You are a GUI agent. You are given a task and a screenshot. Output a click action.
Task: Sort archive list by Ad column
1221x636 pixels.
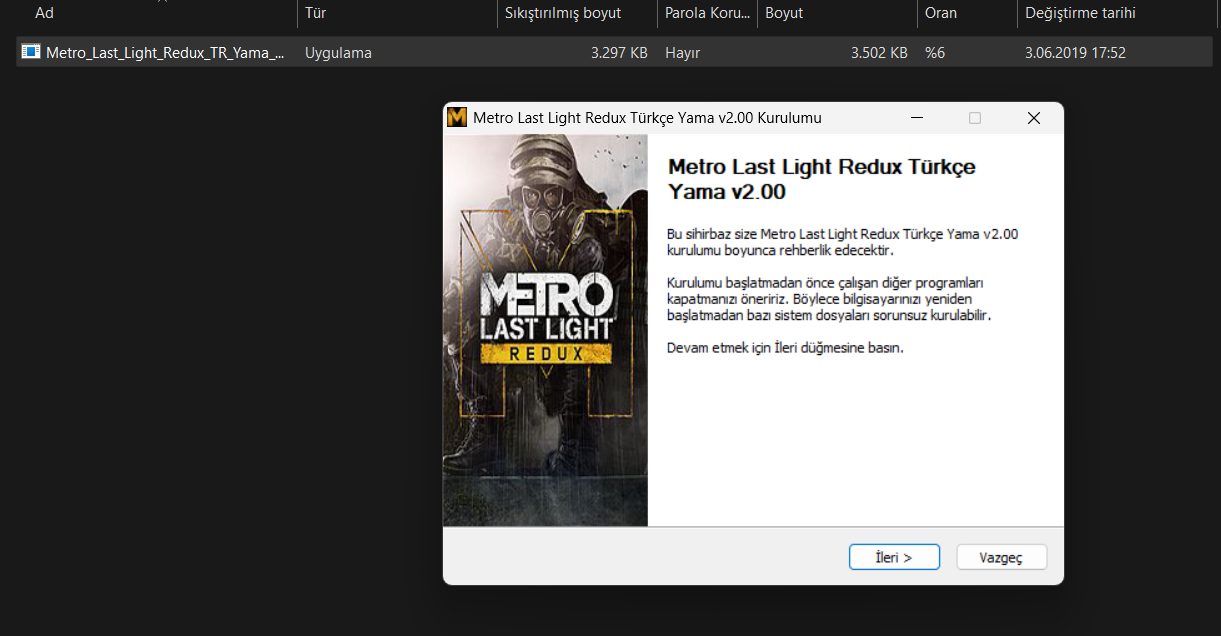pos(44,13)
